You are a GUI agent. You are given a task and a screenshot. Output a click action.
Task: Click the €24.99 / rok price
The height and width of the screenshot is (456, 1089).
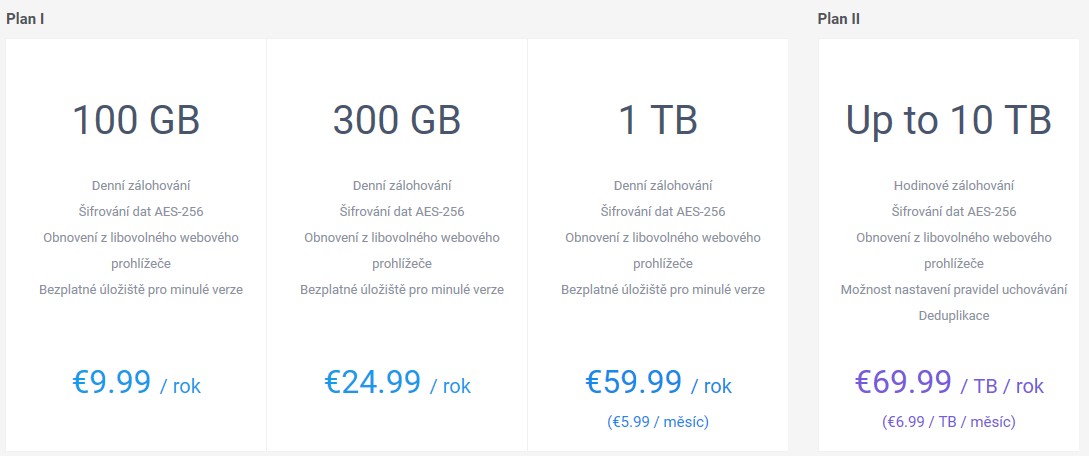pos(397,382)
